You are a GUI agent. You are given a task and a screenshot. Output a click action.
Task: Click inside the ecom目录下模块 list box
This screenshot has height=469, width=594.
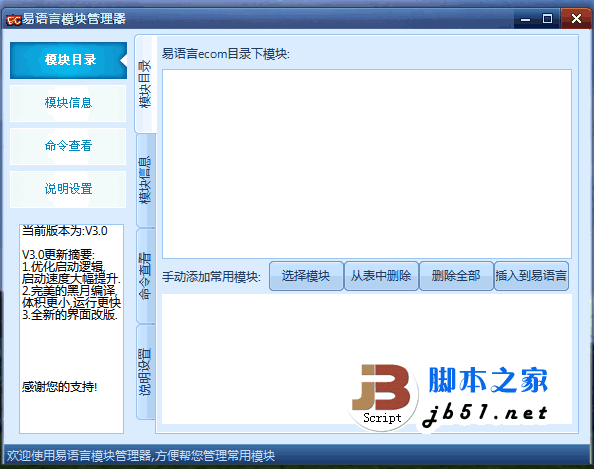click(367, 164)
